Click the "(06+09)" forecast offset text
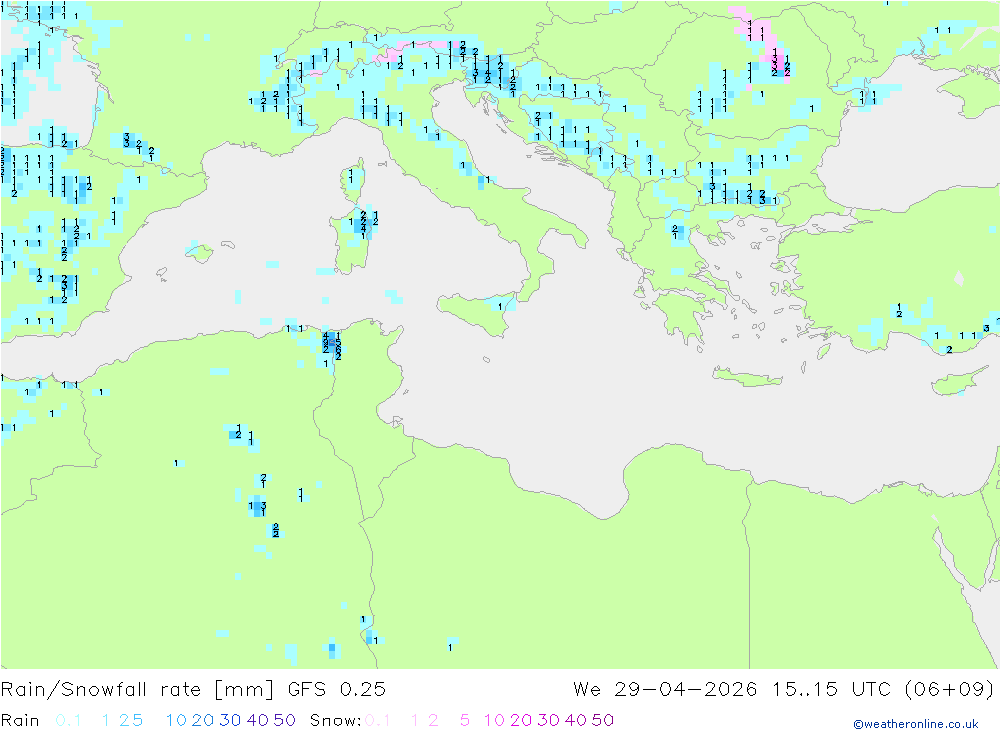 [949, 690]
